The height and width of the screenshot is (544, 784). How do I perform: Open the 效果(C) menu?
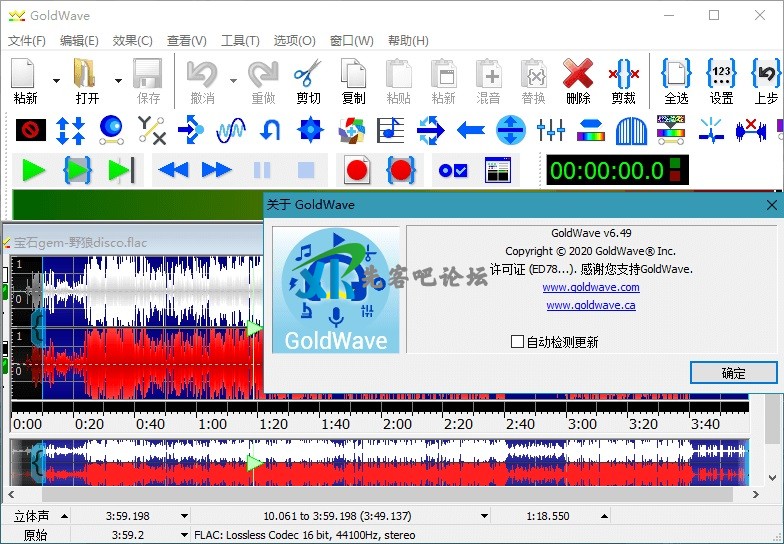point(132,41)
